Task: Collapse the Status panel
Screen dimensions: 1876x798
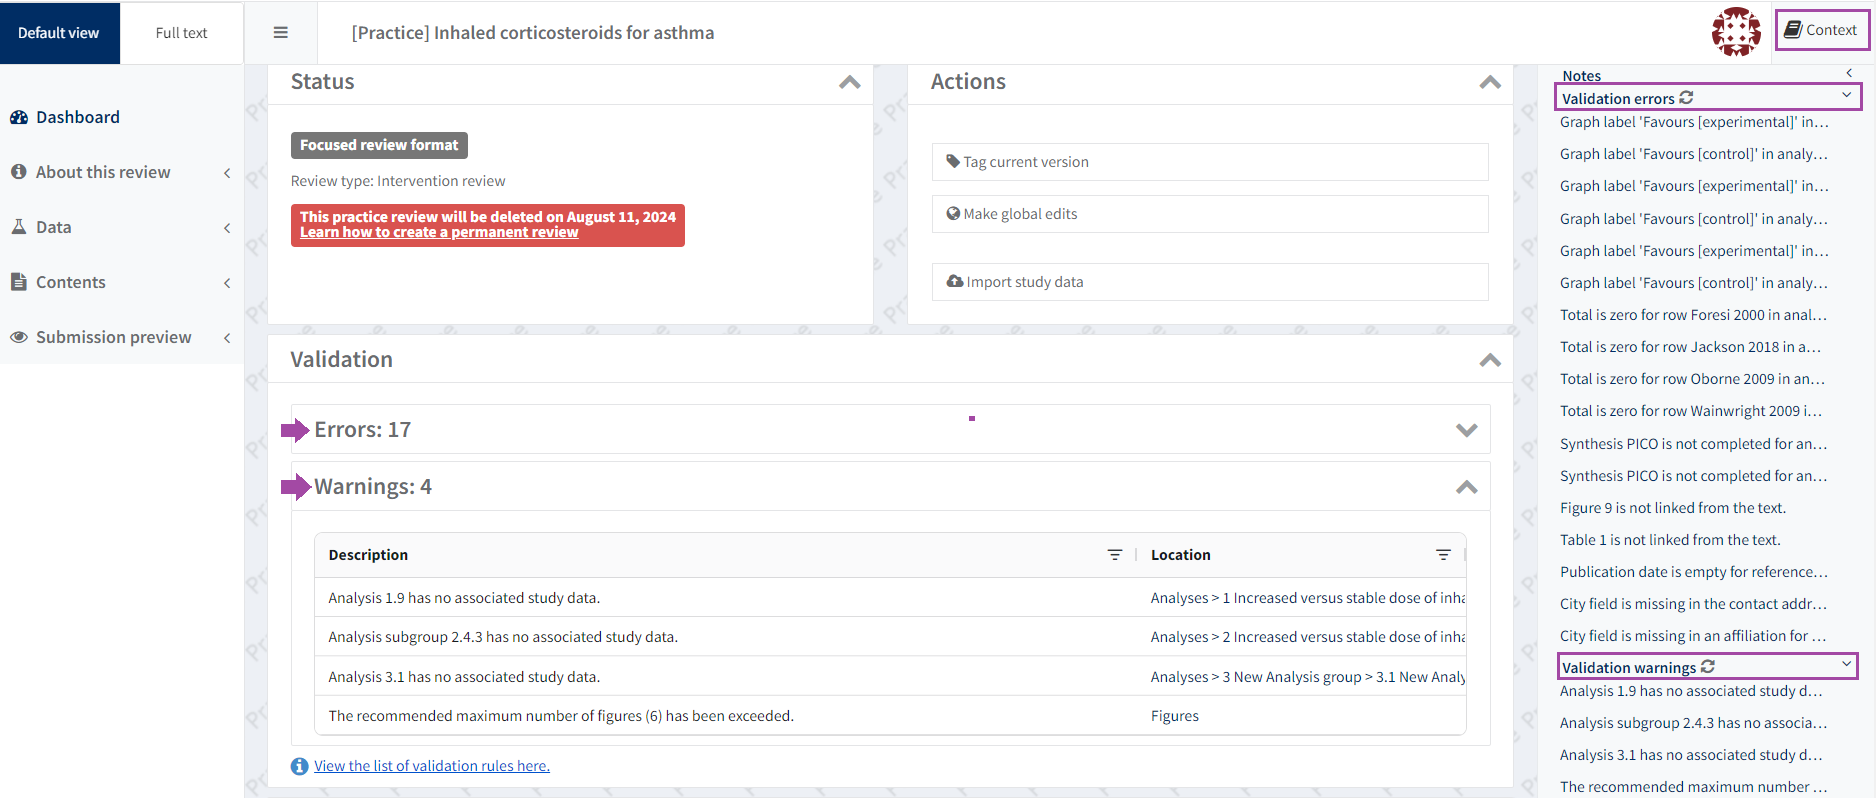Action: click(x=849, y=82)
